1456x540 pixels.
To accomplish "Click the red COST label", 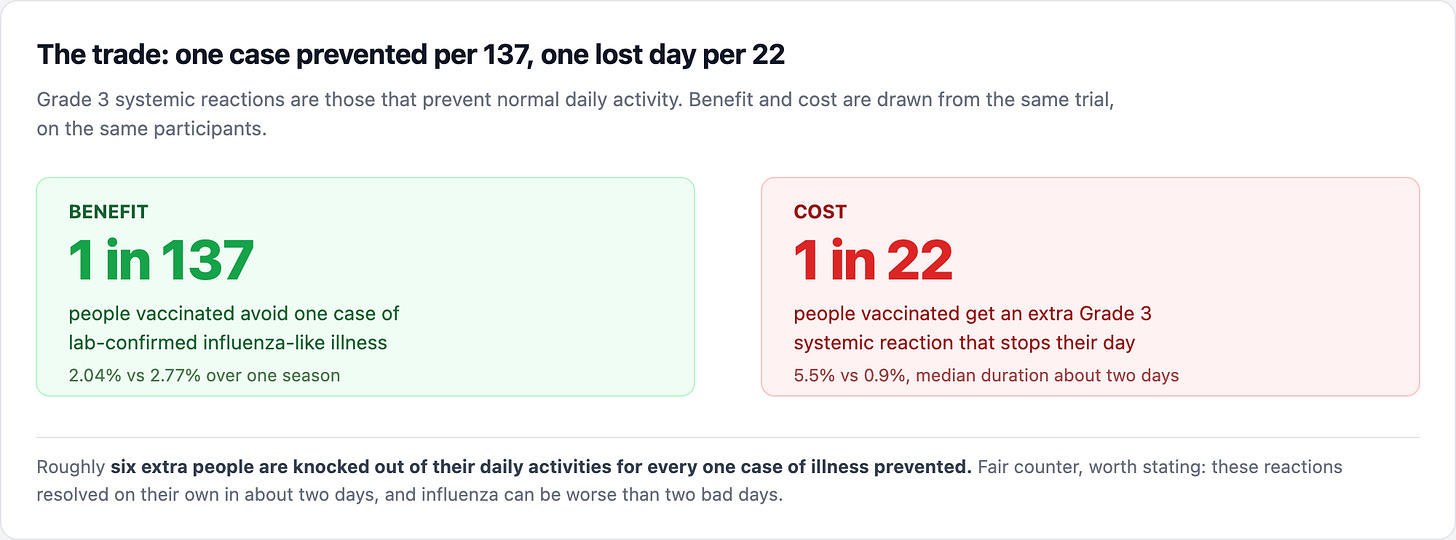I will point(820,212).
